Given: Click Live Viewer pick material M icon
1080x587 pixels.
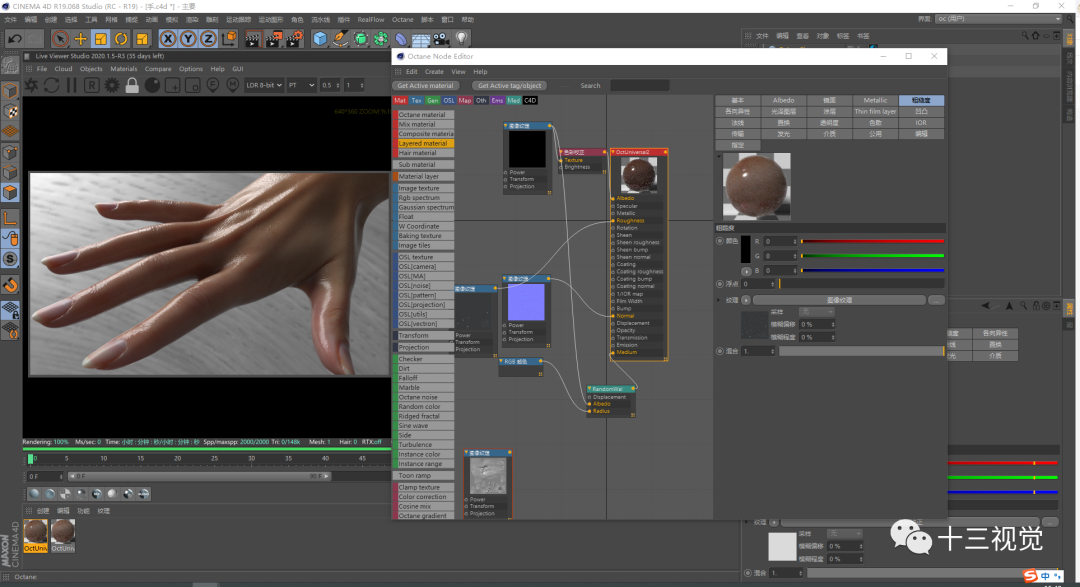Looking at the screenshot, I should tap(233, 85).
